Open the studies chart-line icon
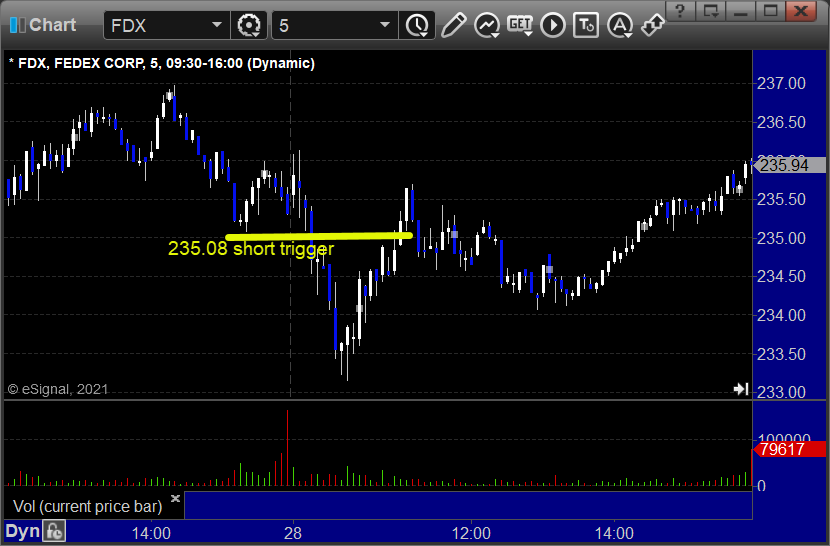 click(x=486, y=25)
